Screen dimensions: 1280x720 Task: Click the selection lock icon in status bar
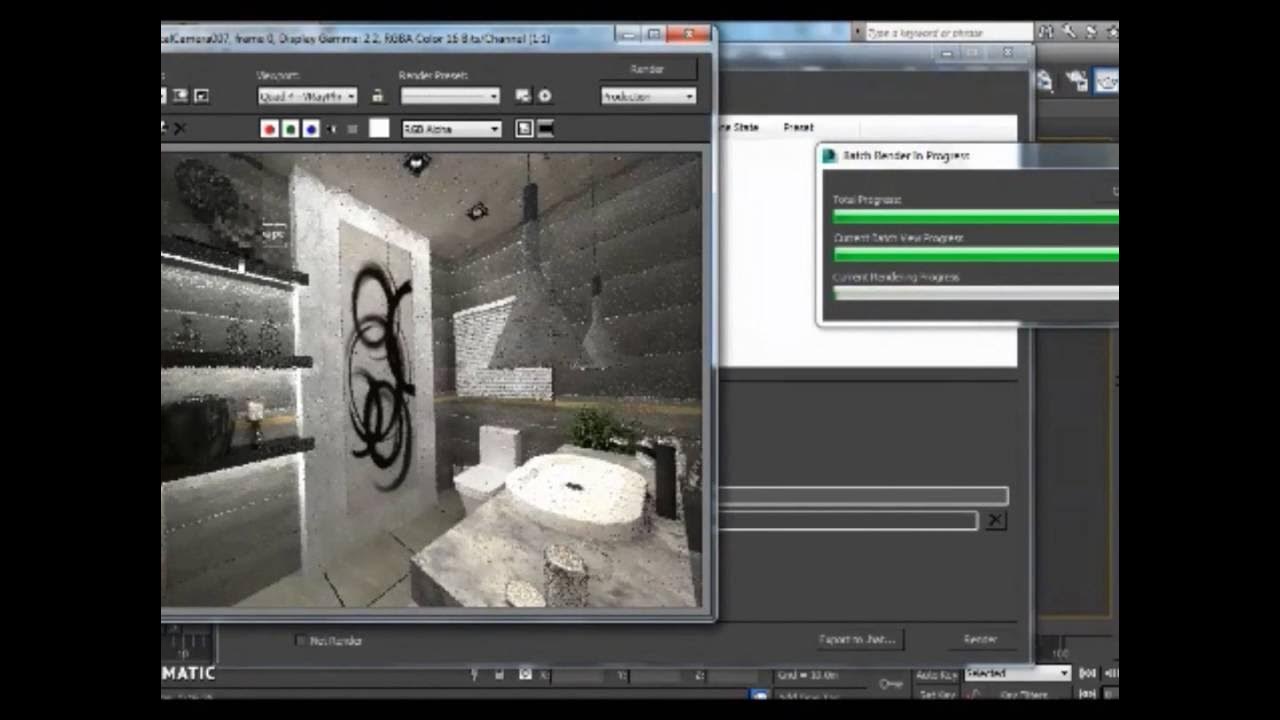click(499, 675)
